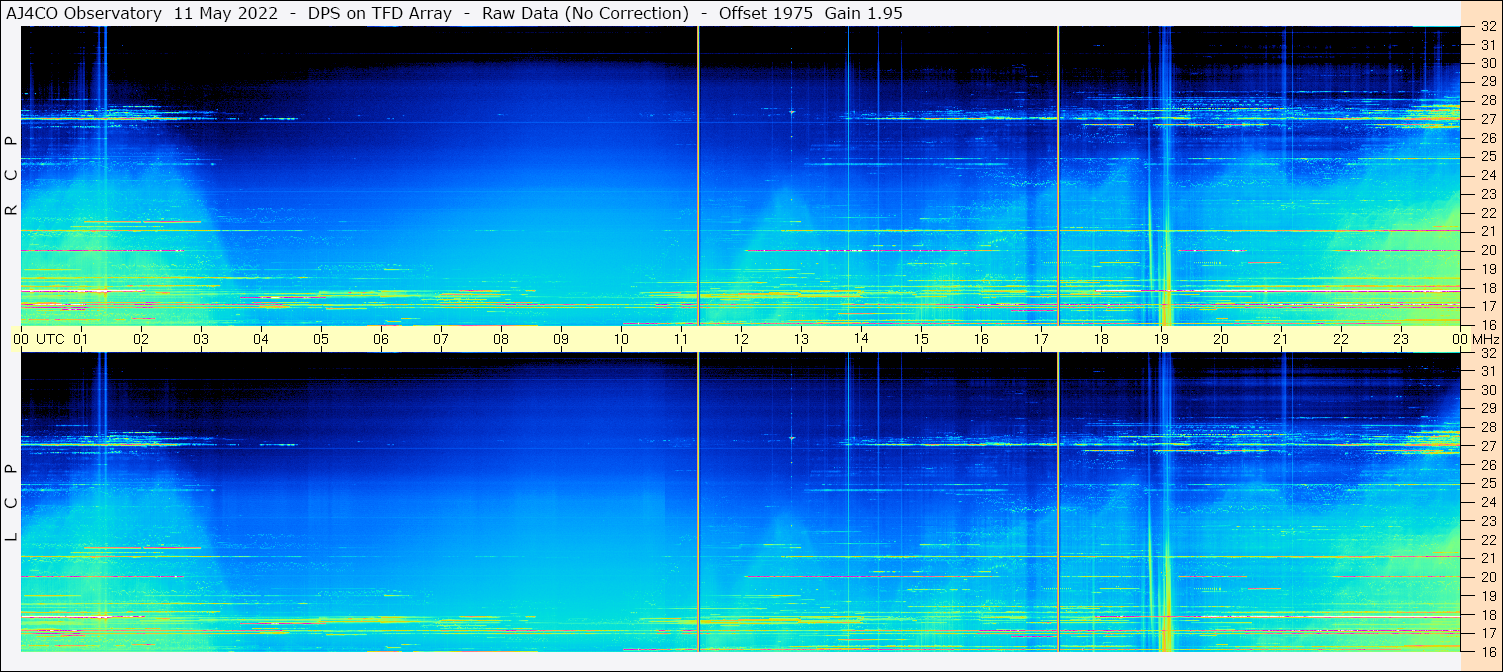Click the 17 MHz label on the LCP frequency axis

click(x=1487, y=632)
